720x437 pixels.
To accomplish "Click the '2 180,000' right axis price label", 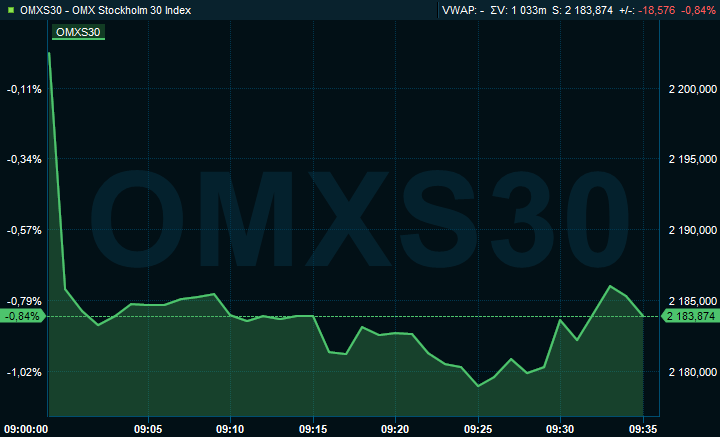I will pos(693,372).
